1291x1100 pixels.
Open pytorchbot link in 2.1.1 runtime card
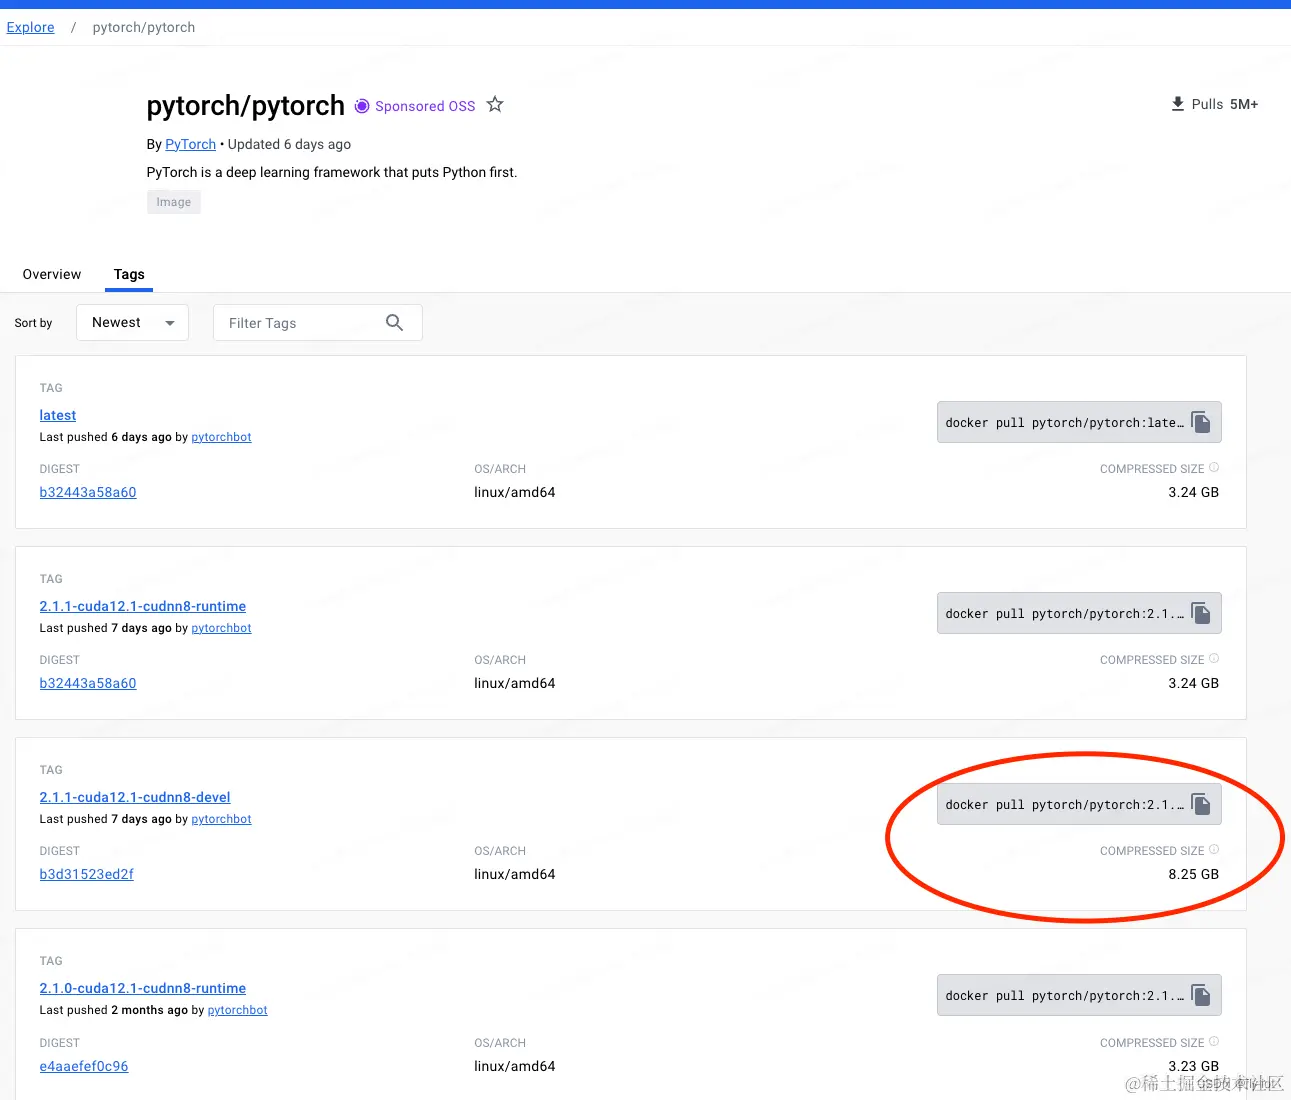coord(221,628)
